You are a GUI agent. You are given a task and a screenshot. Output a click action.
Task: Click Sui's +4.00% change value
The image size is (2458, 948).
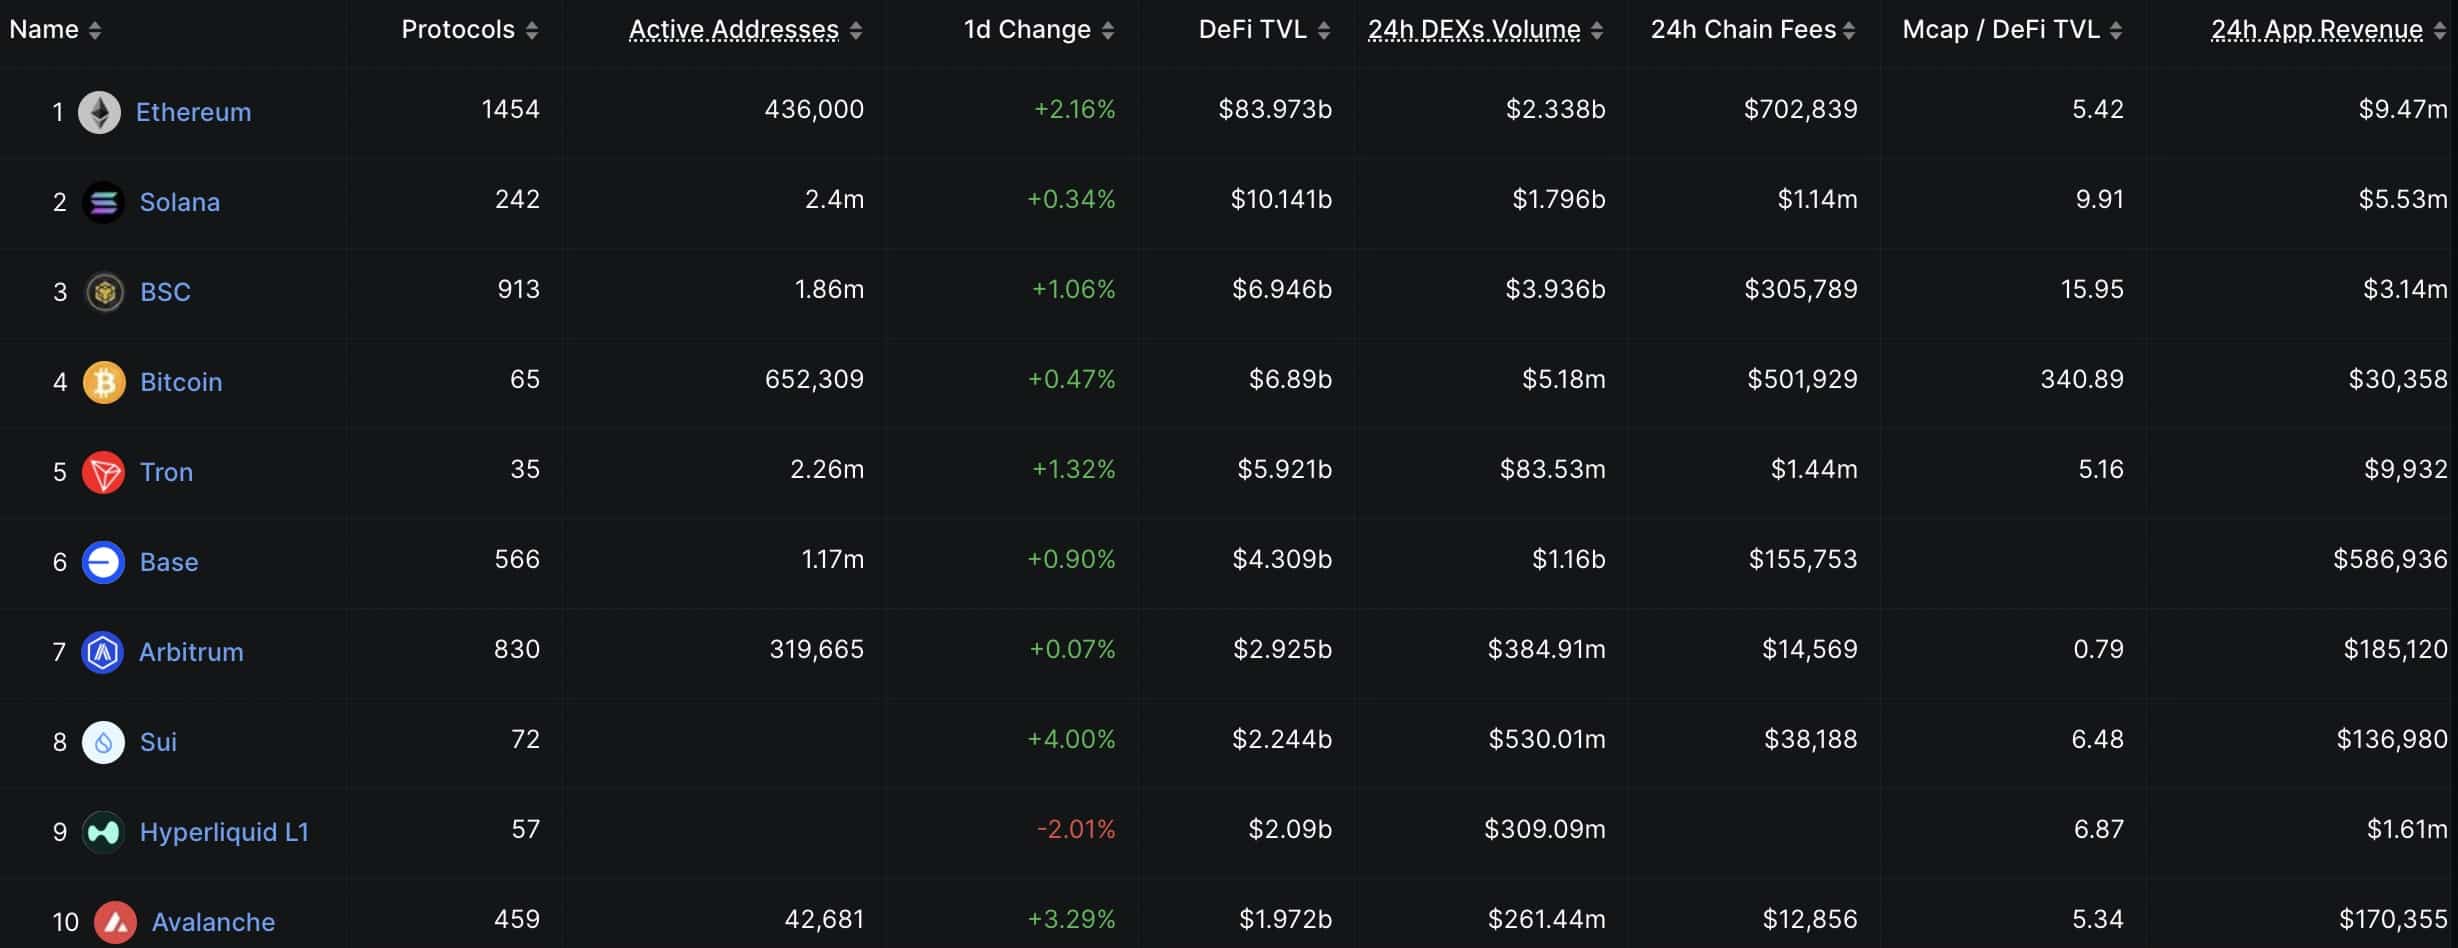pos(1071,739)
